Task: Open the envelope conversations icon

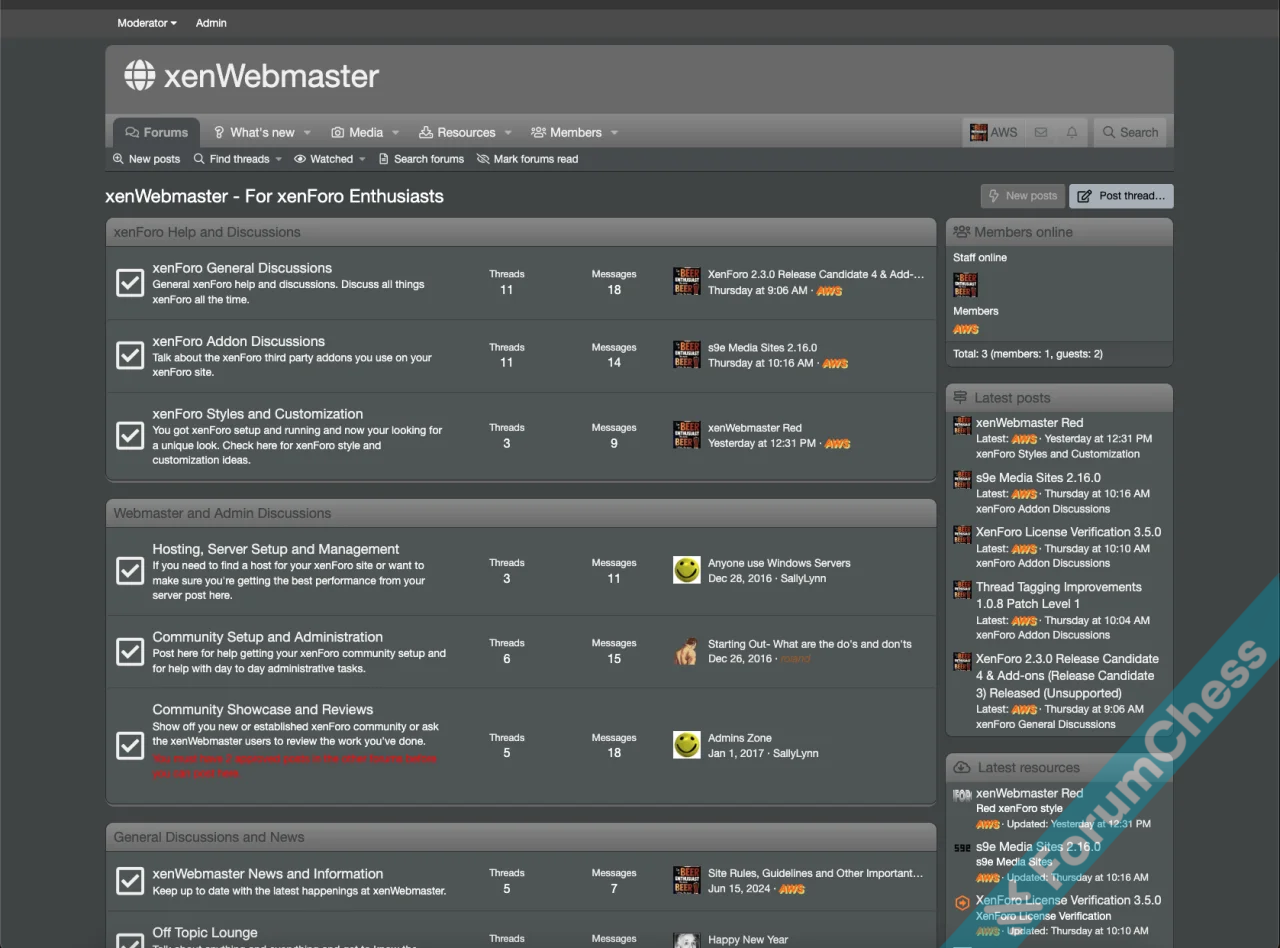Action: (1041, 132)
